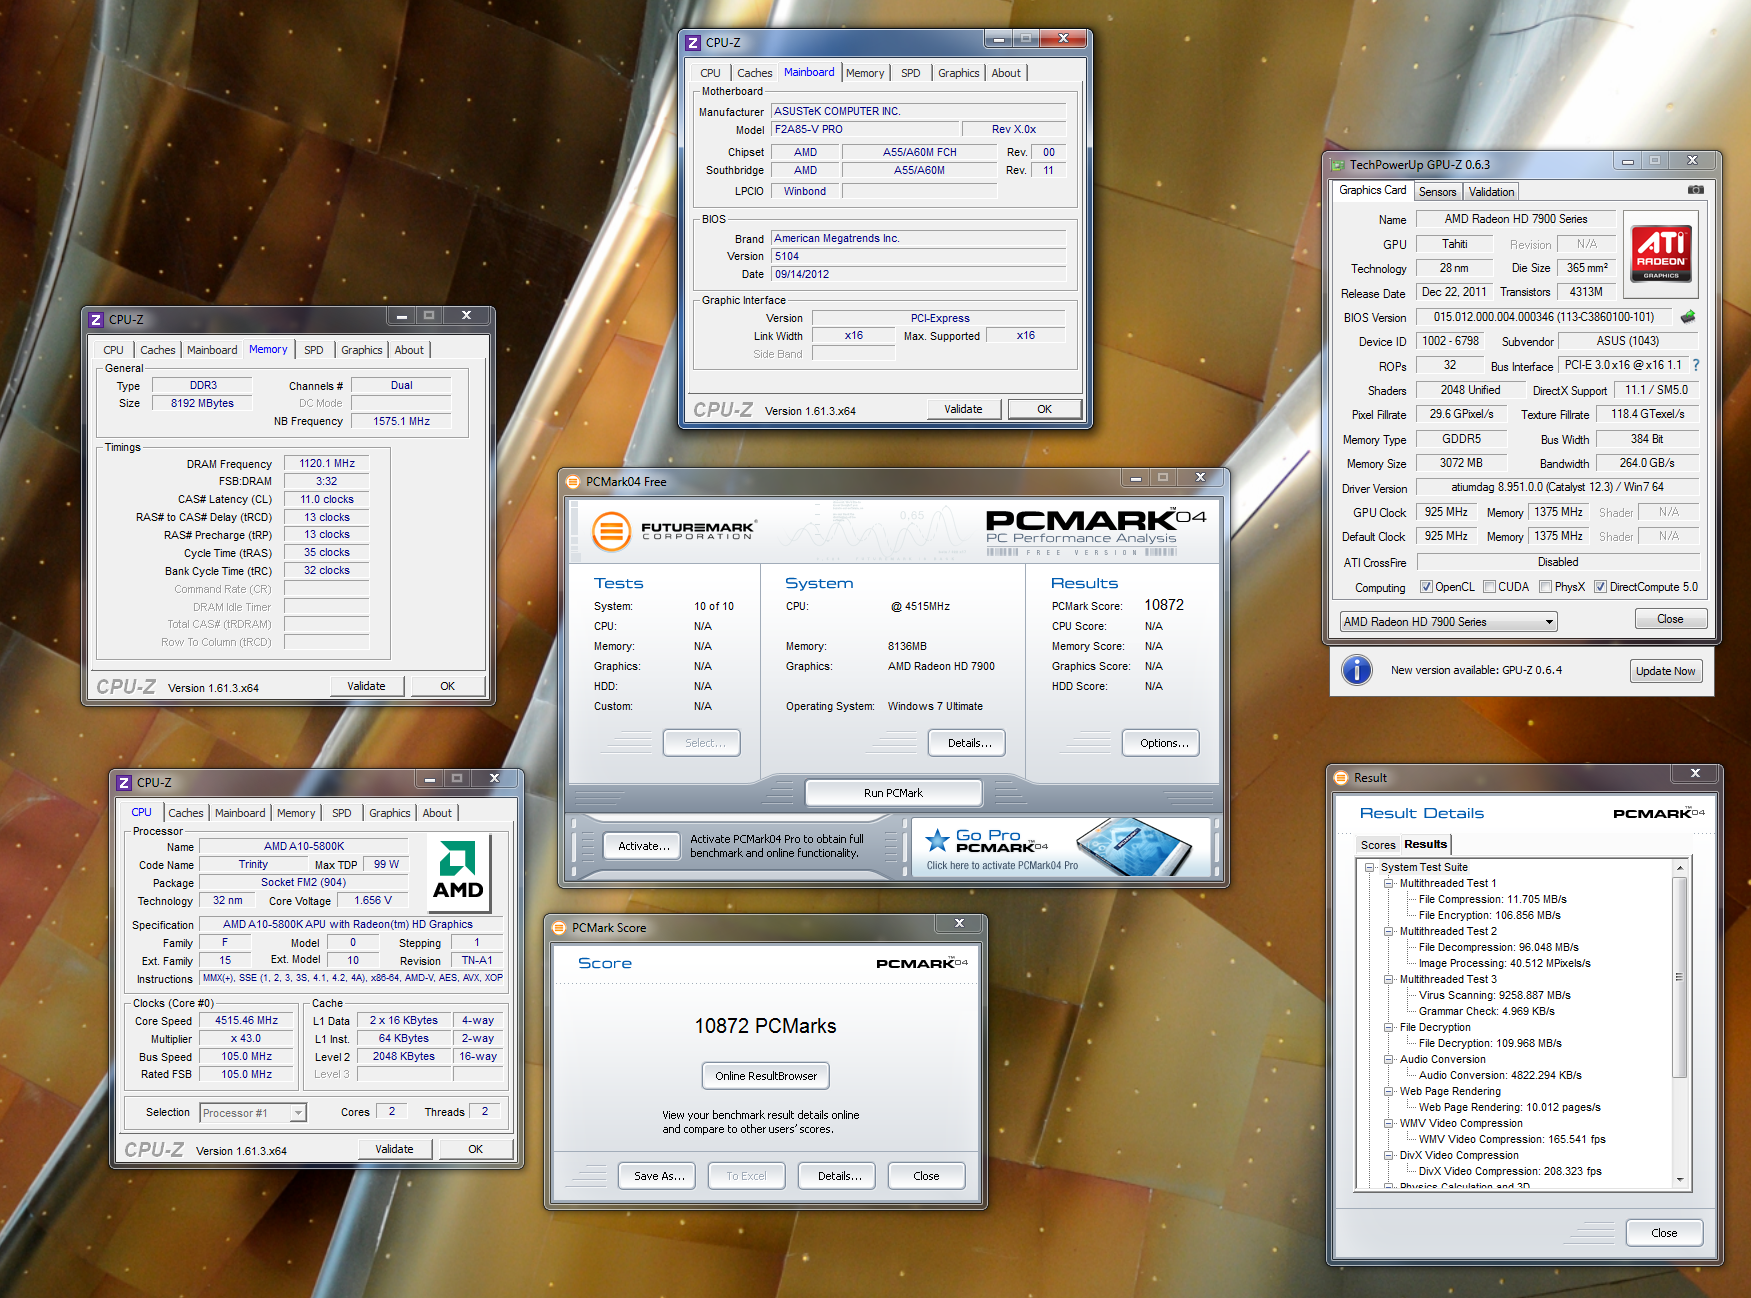Open the Processor #1 selection dropdown
The image size is (1751, 1298).
coord(253,1113)
